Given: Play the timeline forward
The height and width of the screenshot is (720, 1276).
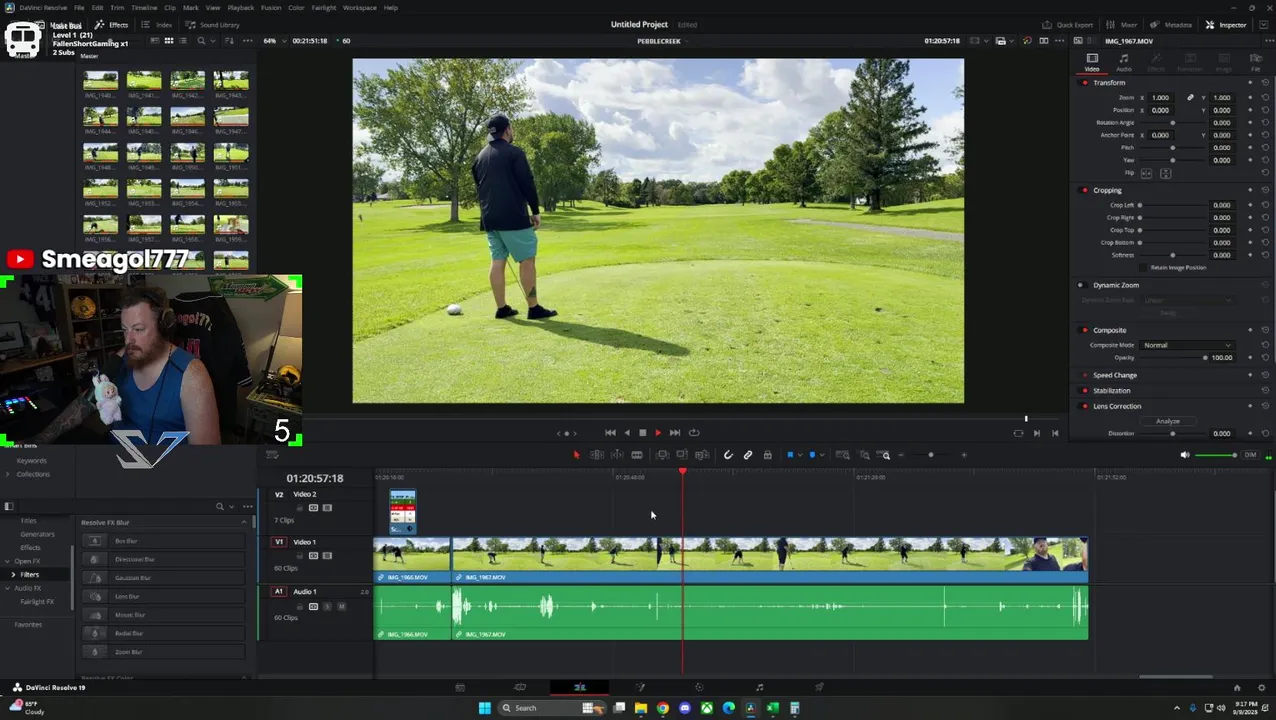Looking at the screenshot, I should pos(658,433).
